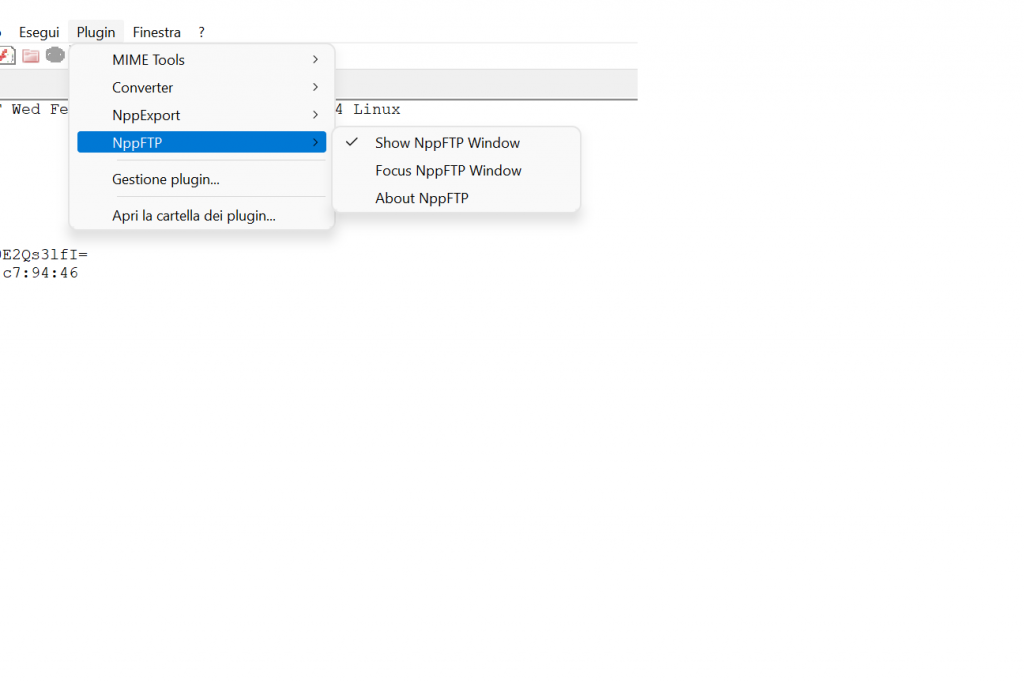Open Gestione plugin... from the Plugin menu
The height and width of the screenshot is (683, 1024).
click(202, 179)
